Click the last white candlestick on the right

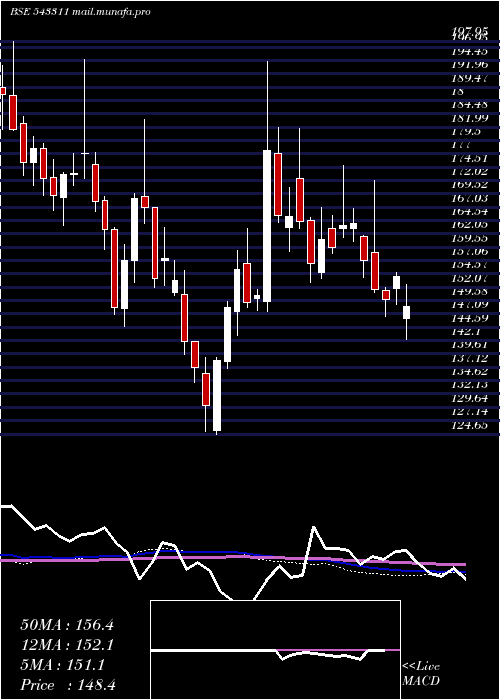pos(406,312)
